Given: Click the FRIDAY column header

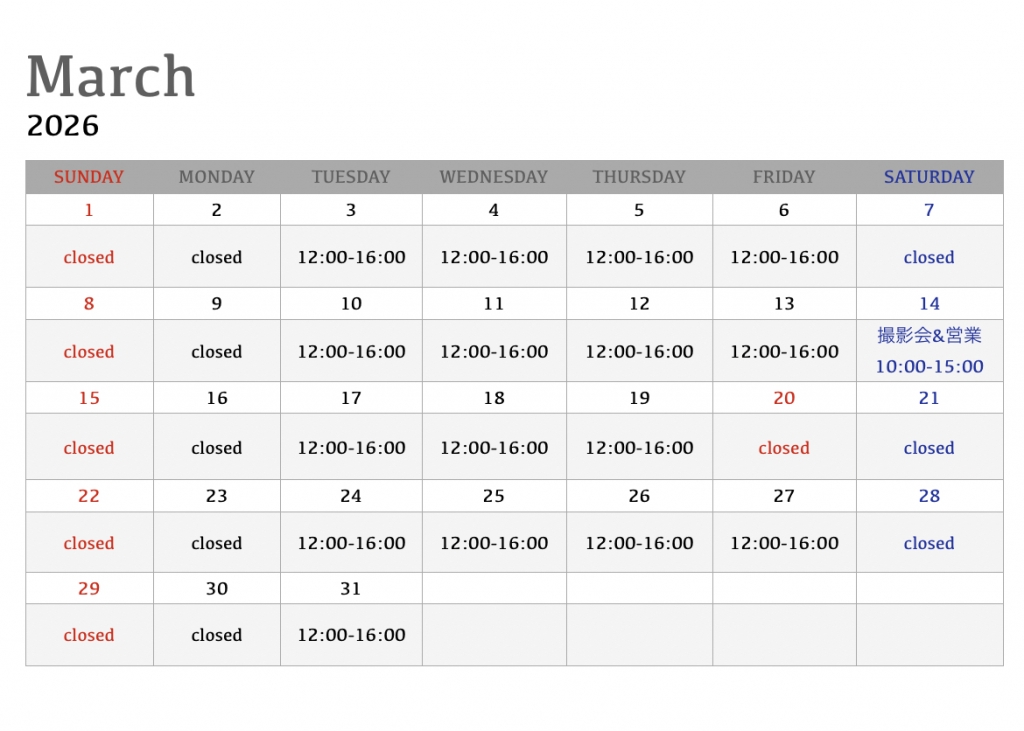Looking at the screenshot, I should click(784, 177).
